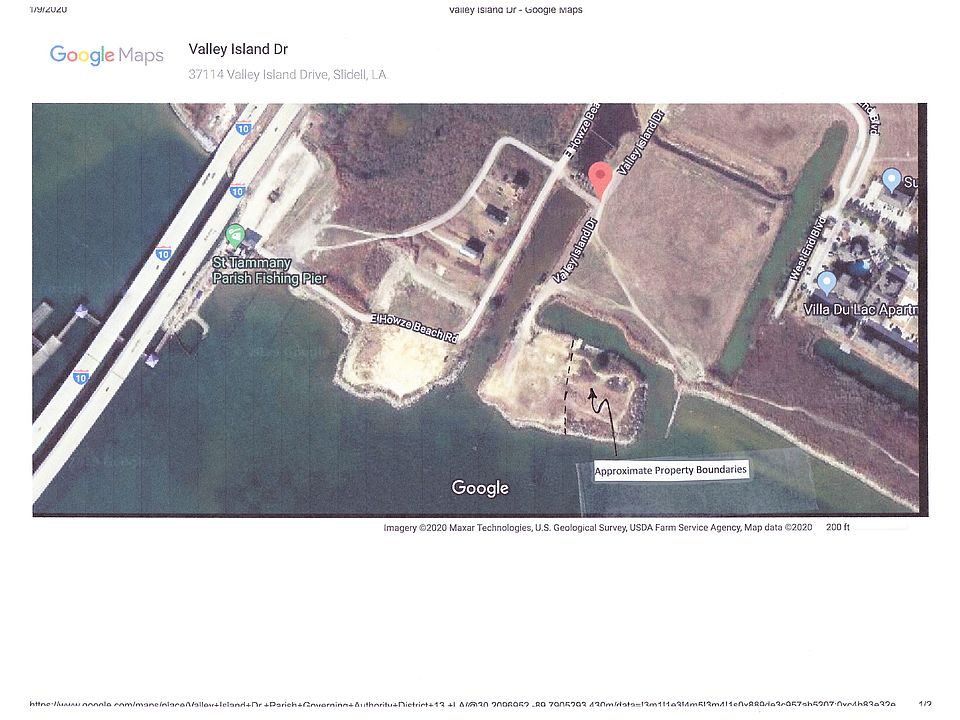Click the Villa Du Lac Apartments label

(860, 309)
